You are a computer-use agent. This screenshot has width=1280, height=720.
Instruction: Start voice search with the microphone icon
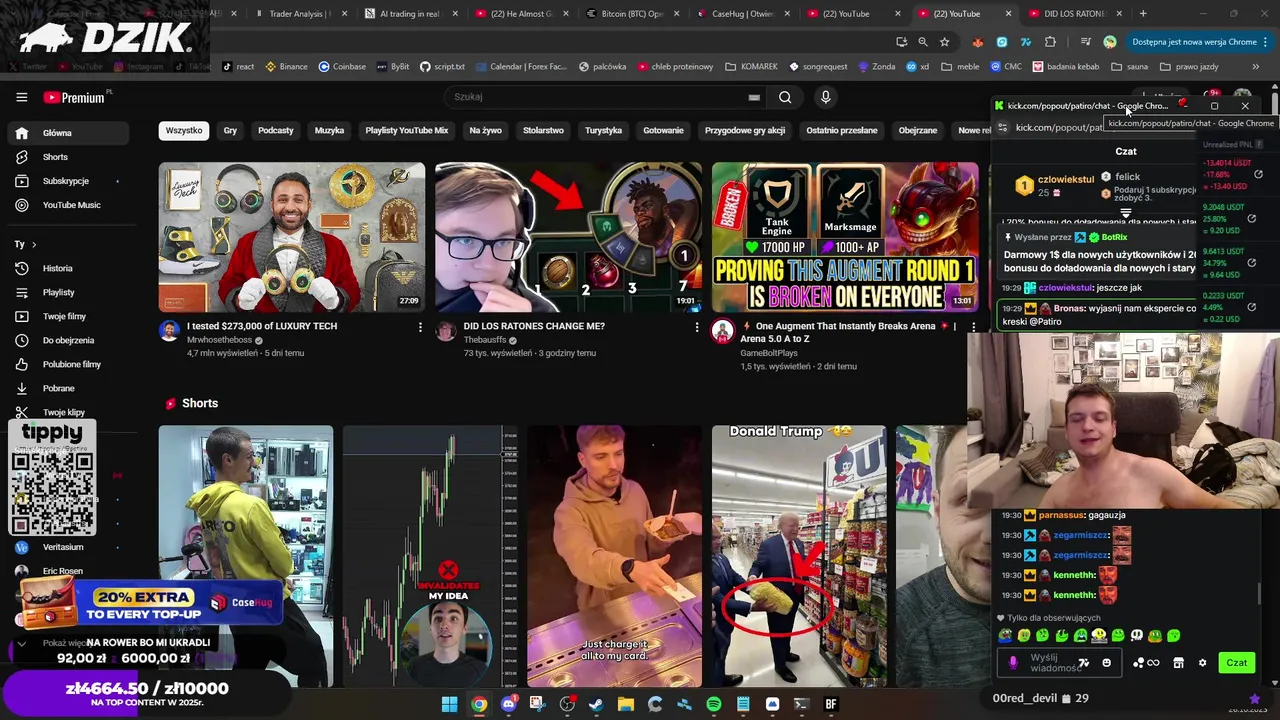(825, 97)
